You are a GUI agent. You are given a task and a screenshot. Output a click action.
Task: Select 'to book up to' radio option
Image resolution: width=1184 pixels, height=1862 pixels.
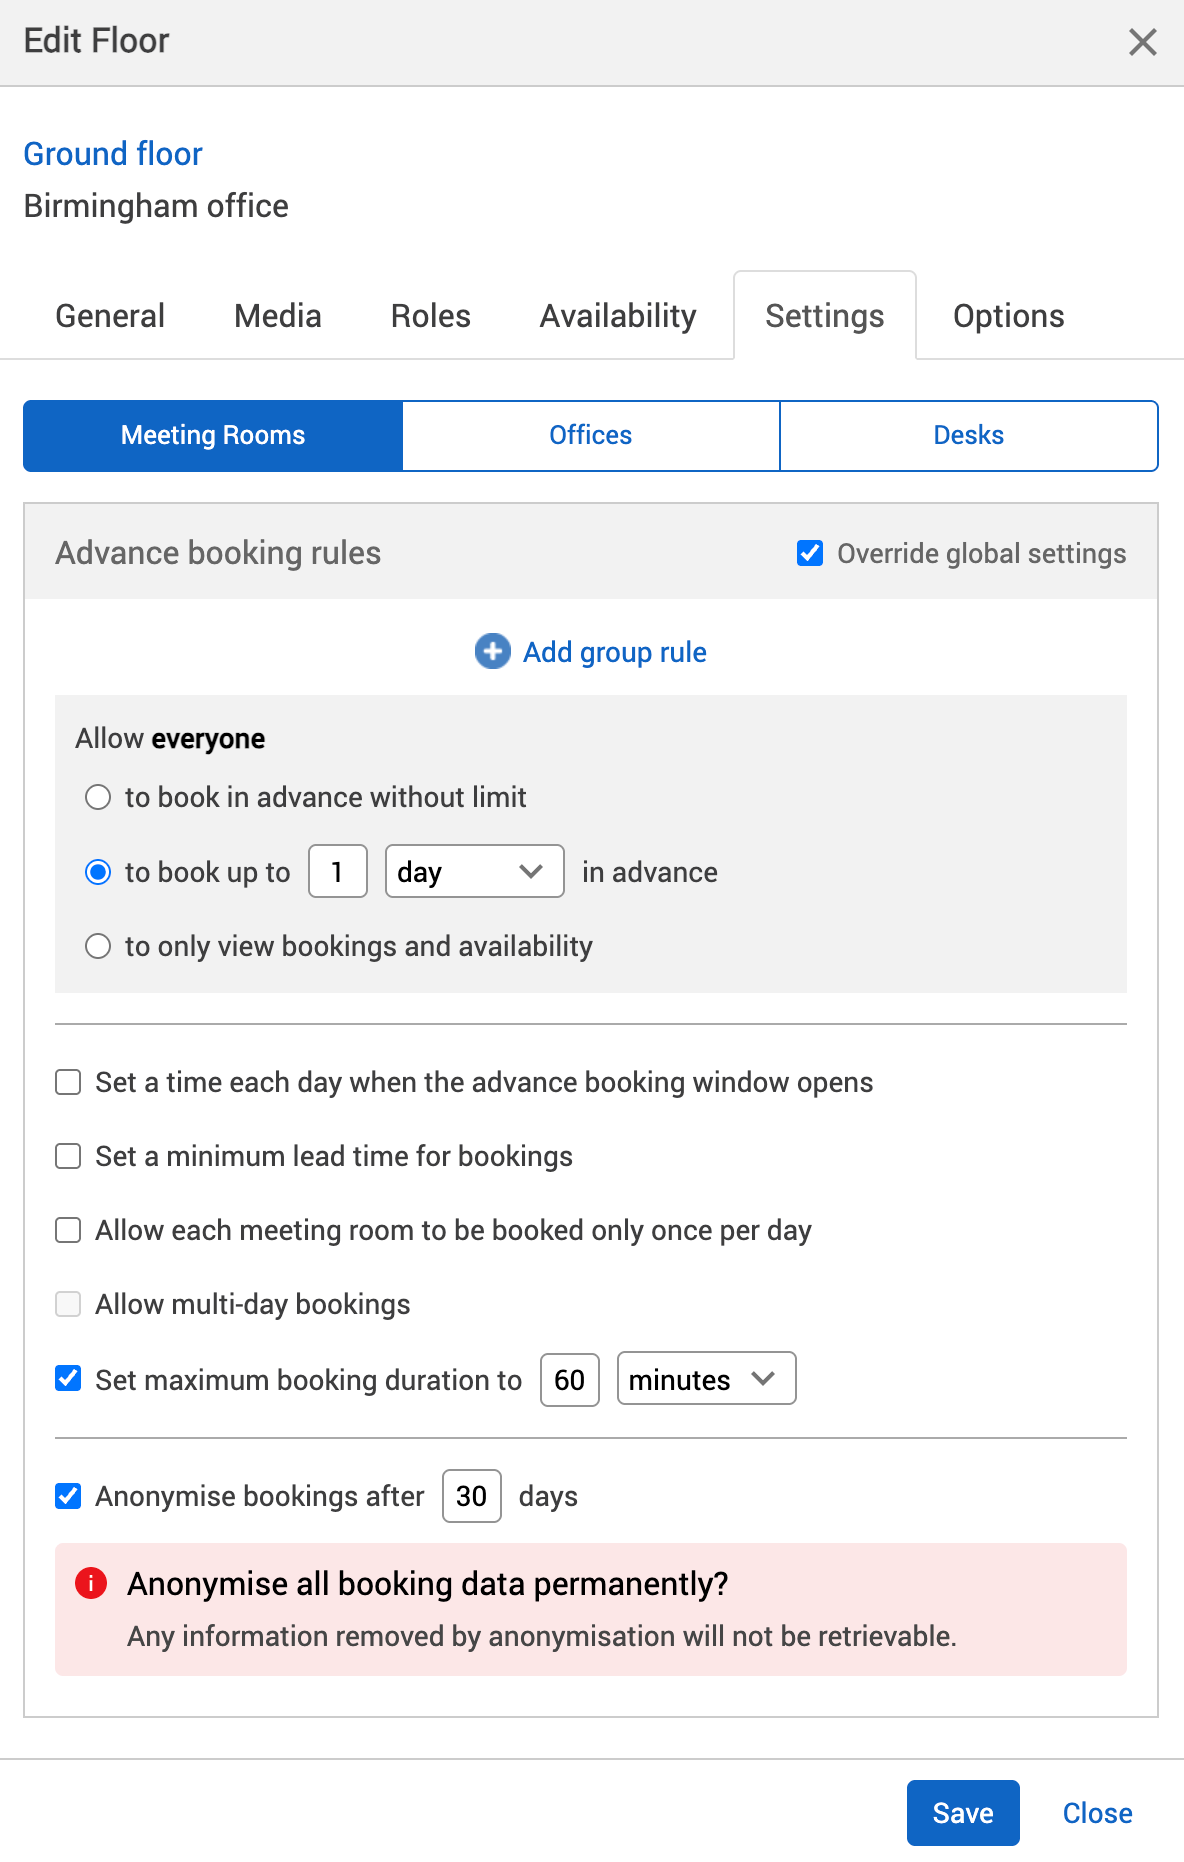click(x=98, y=872)
